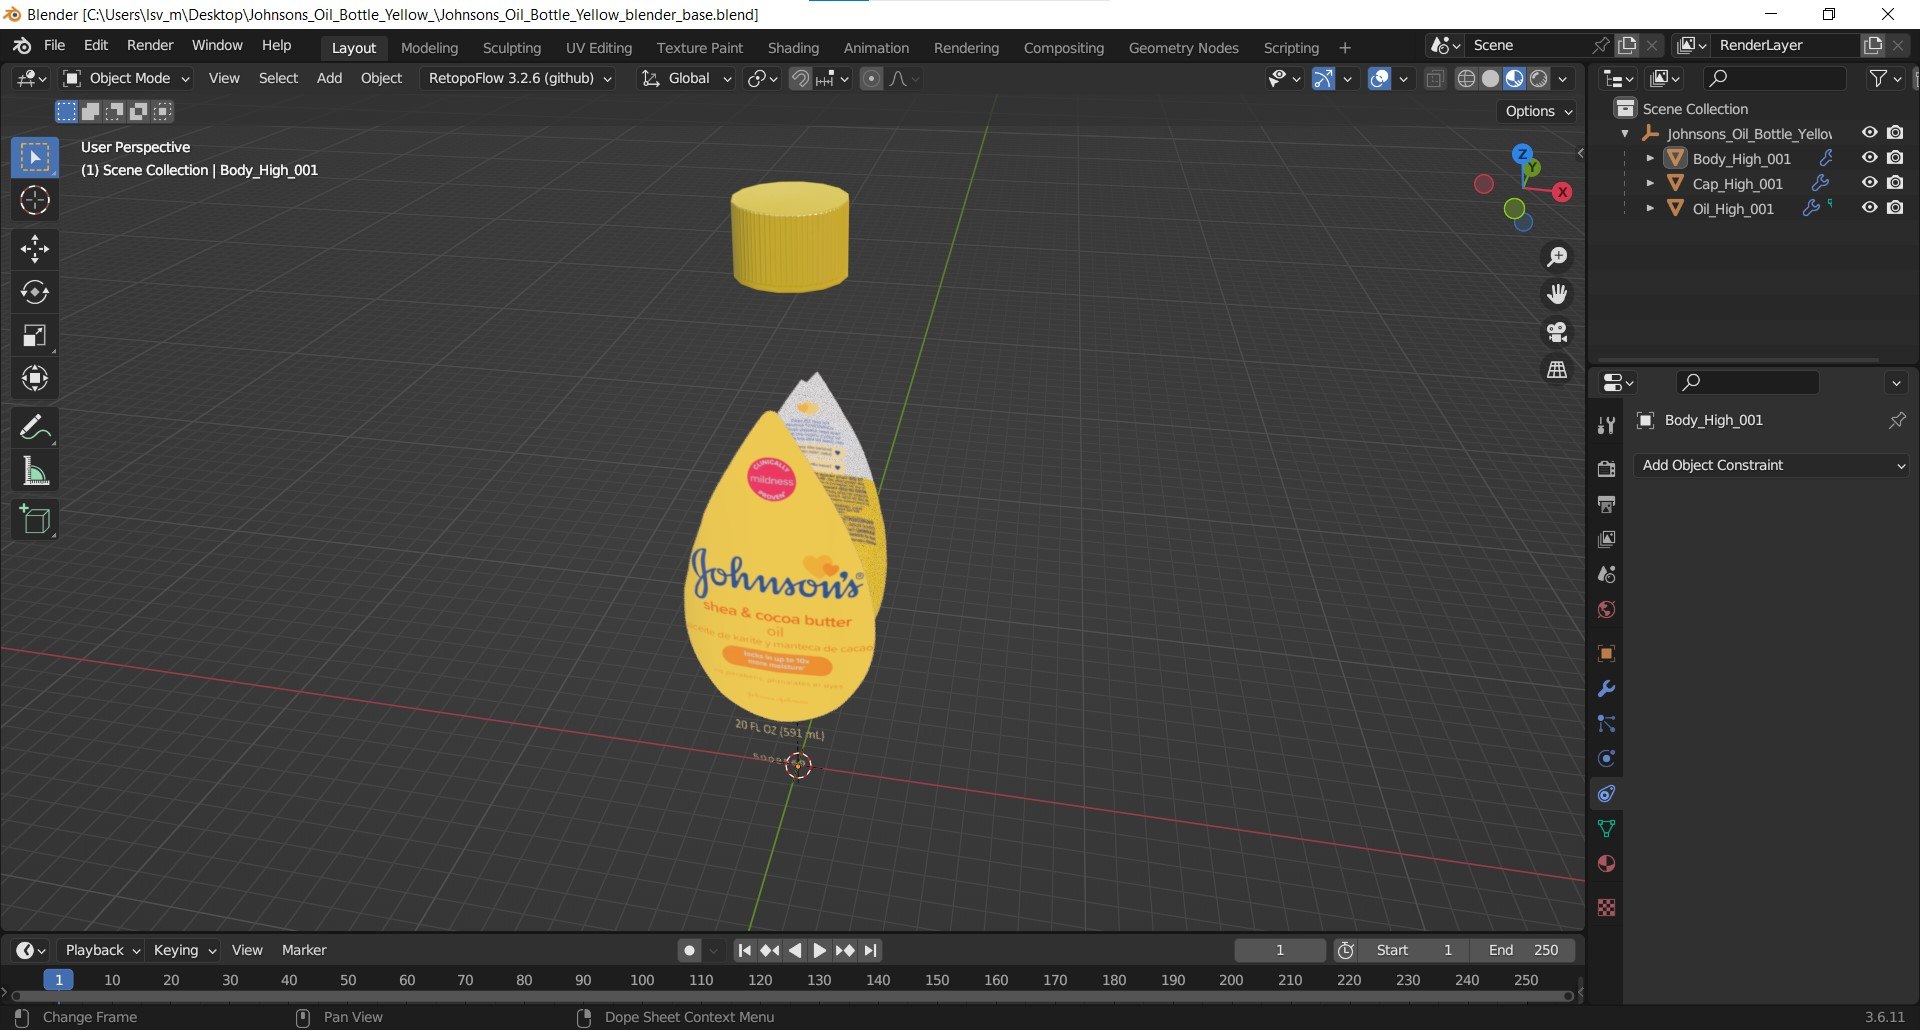Switch to the Modeling workspace tab

click(x=429, y=48)
